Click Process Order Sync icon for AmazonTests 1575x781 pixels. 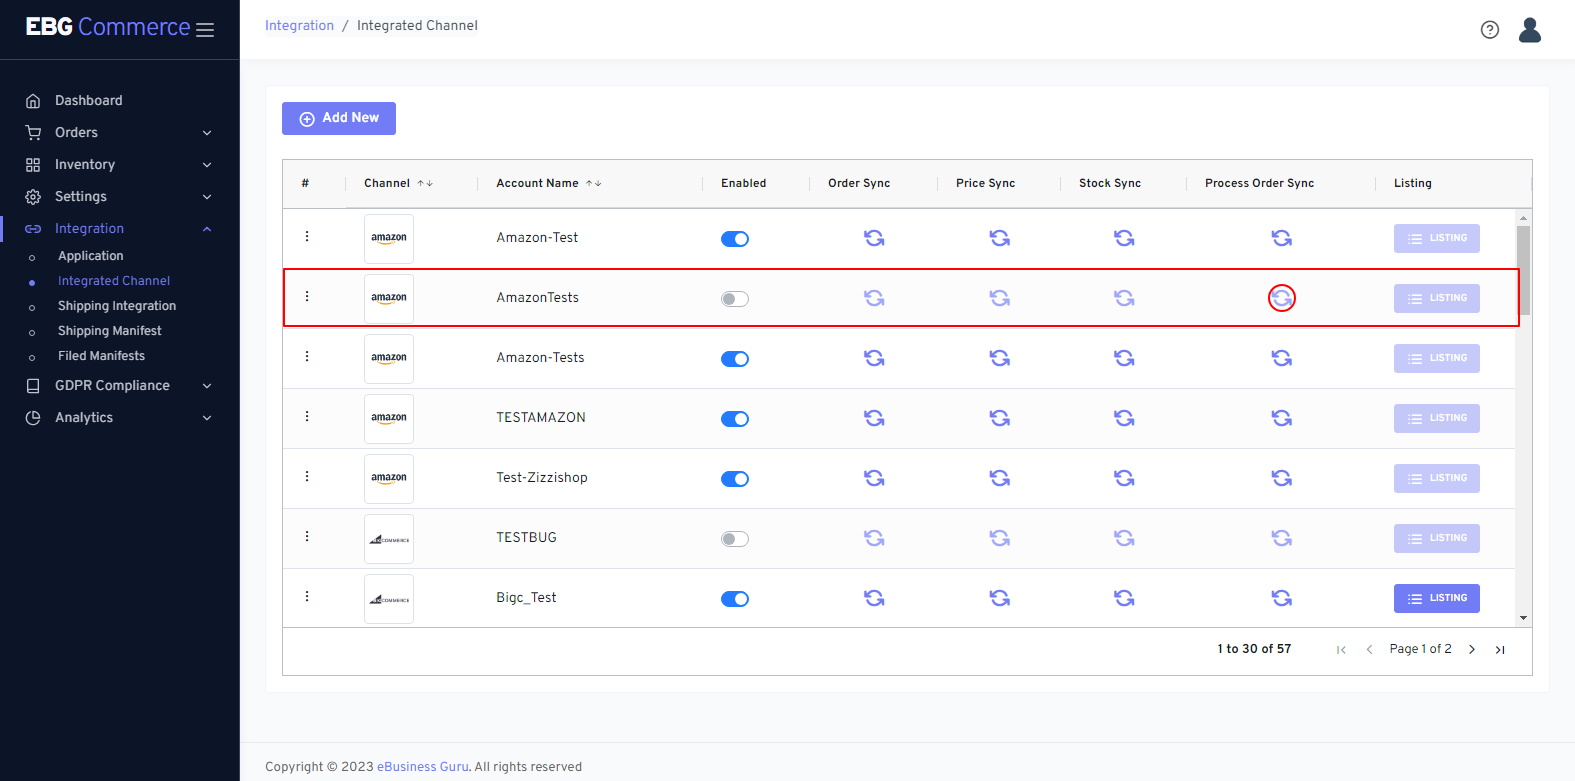coord(1281,298)
